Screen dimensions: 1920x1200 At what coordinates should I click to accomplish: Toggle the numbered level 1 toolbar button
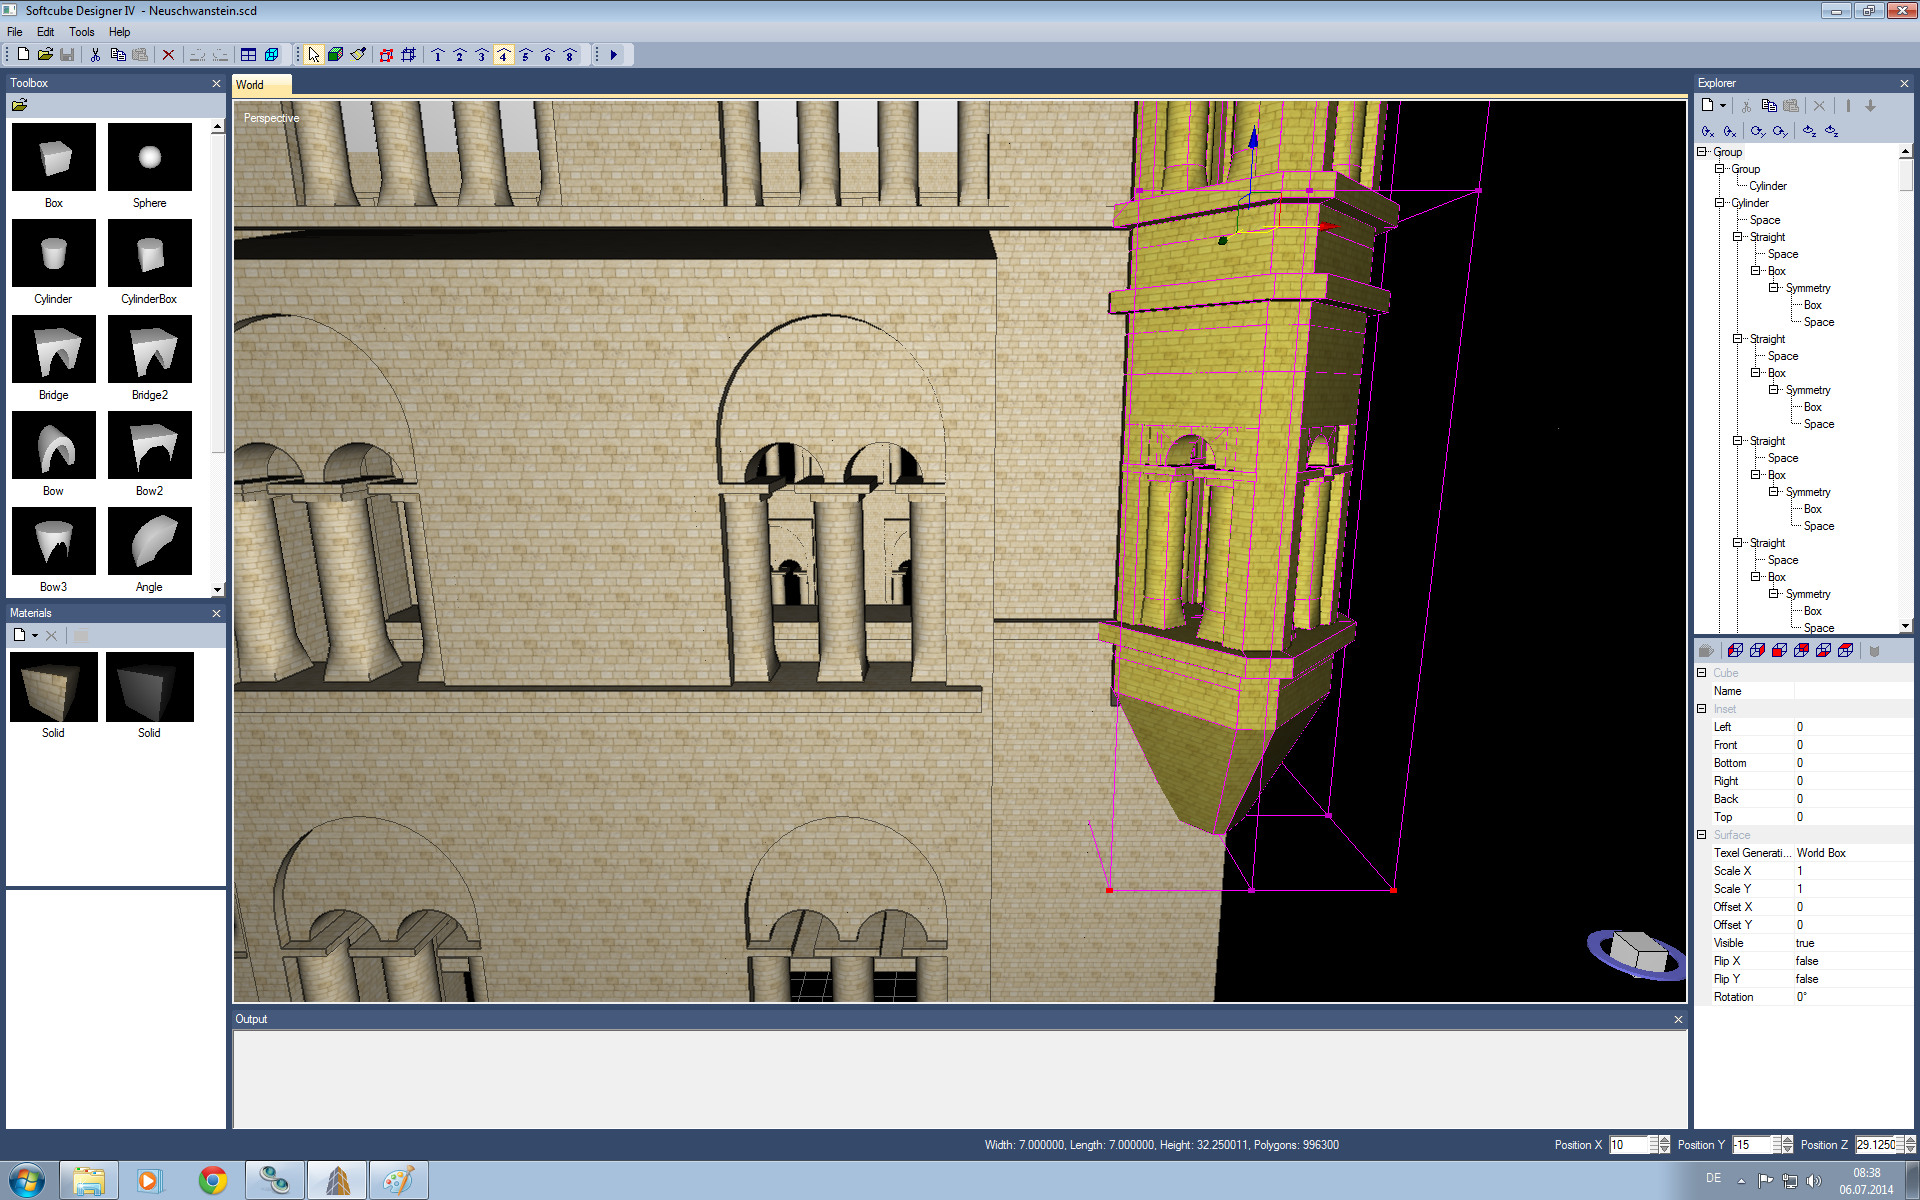point(437,55)
